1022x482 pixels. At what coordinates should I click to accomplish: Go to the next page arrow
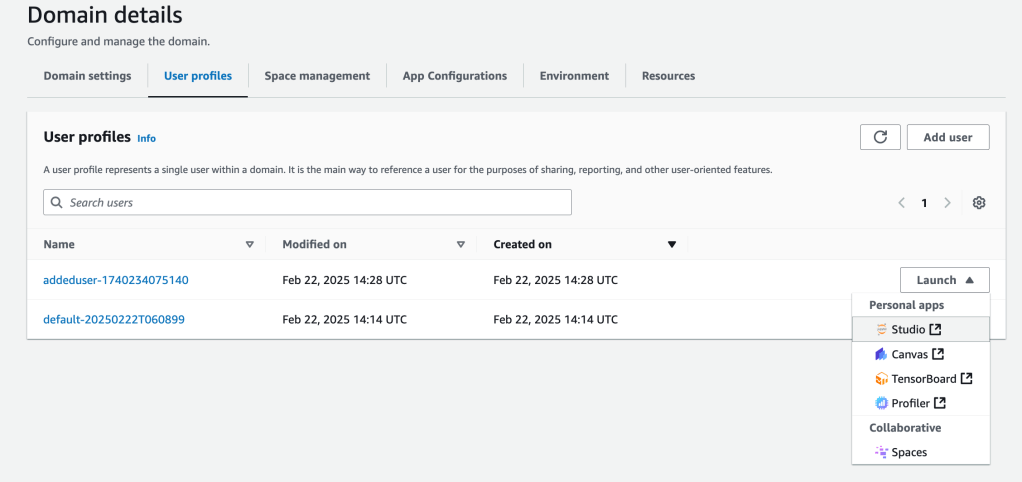[x=947, y=203]
